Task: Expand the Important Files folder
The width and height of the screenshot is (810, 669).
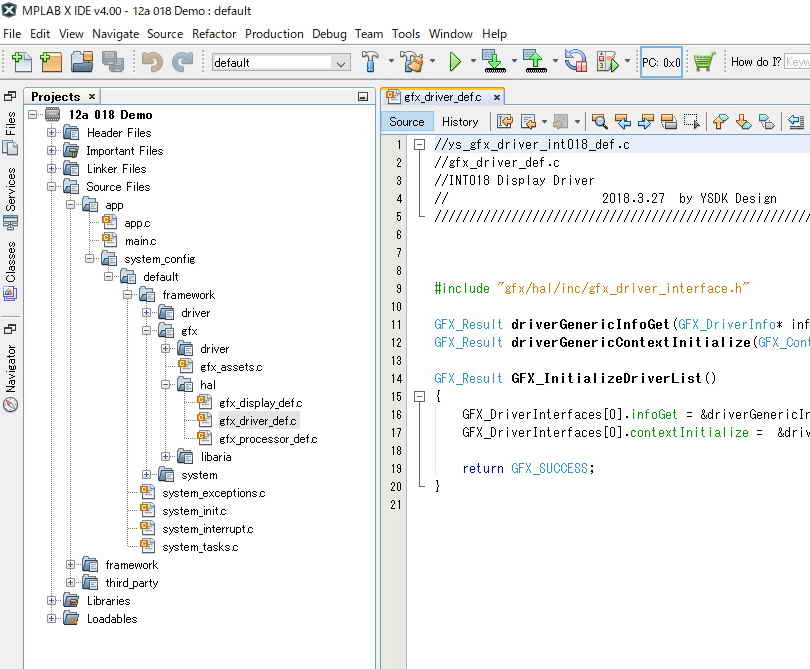Action: (x=52, y=151)
